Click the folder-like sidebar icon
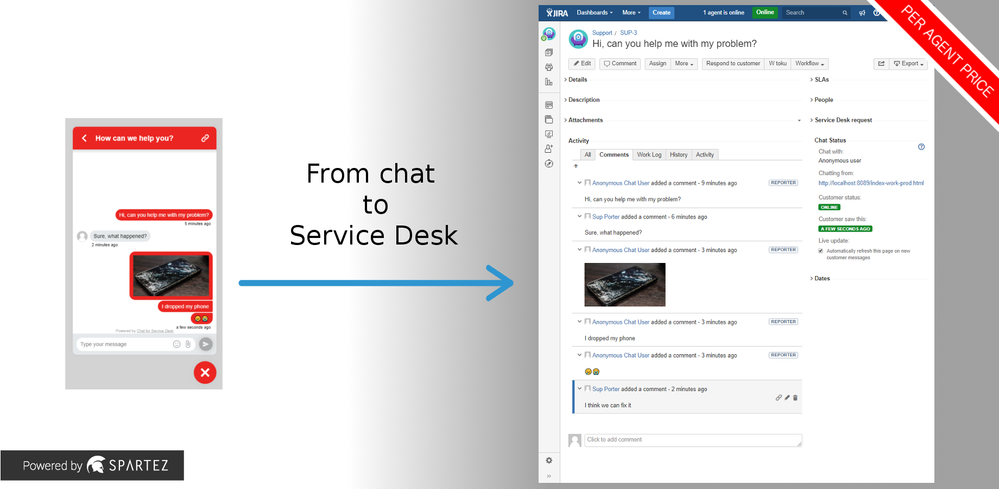999x489 pixels. pos(549,119)
